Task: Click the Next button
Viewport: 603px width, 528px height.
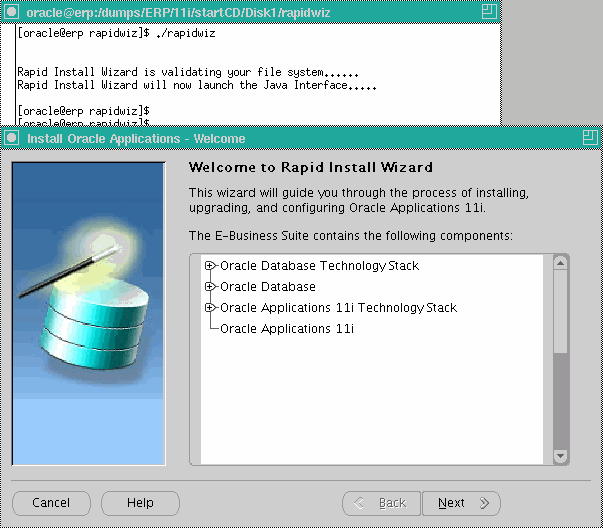Action: tap(461, 503)
